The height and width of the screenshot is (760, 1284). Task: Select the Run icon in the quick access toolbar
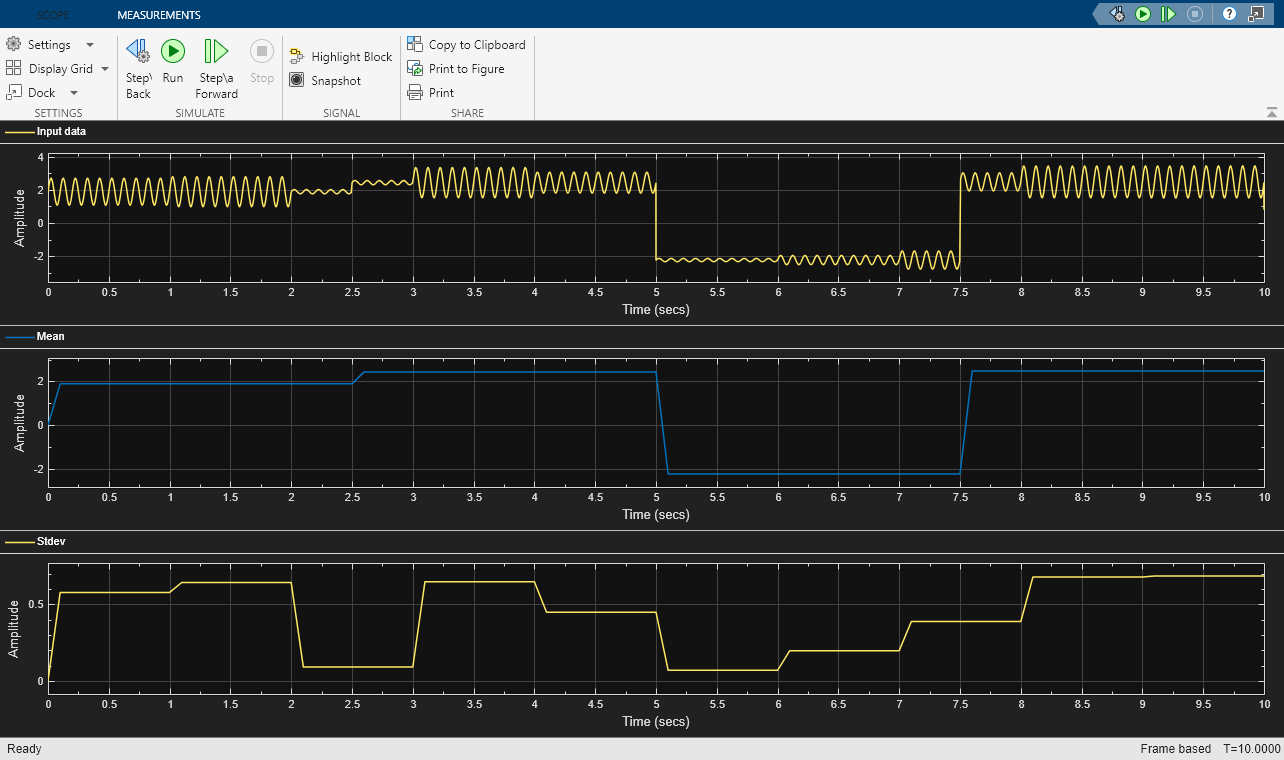(x=1143, y=13)
